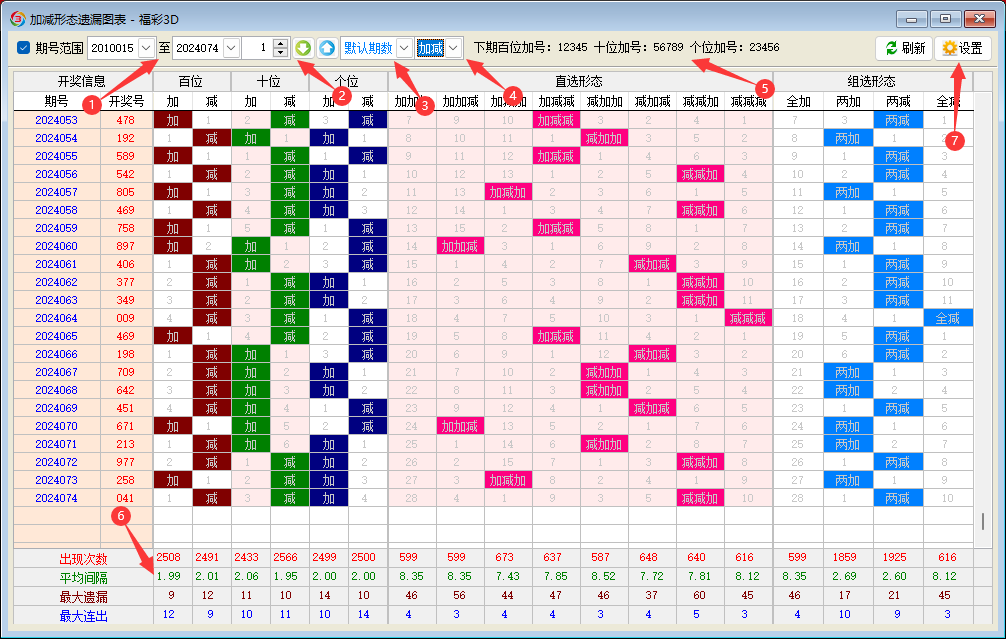Click the 刷新 refresh button
The image size is (1006, 639).
coord(903,48)
